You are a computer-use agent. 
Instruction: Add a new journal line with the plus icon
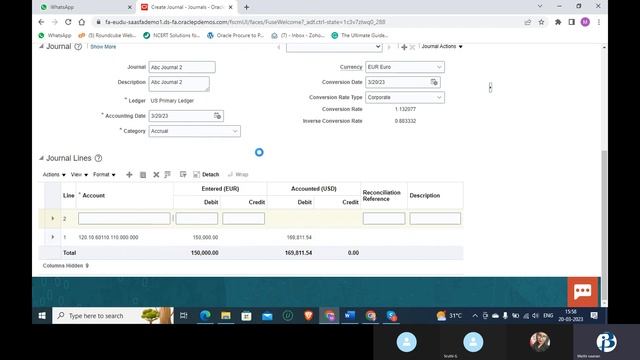pyautogui.click(x=129, y=175)
